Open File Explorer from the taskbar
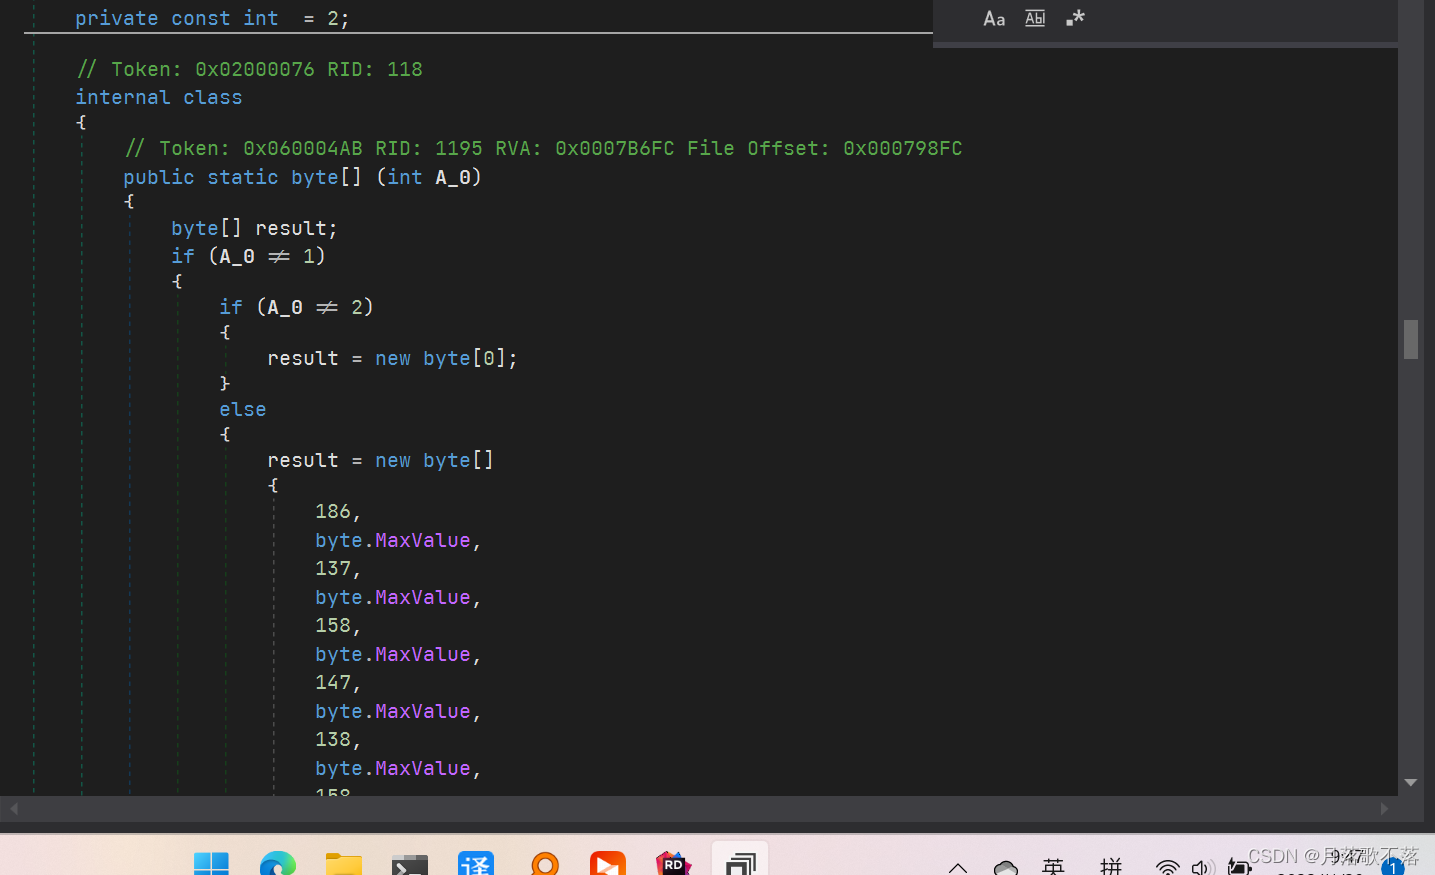 (344, 865)
